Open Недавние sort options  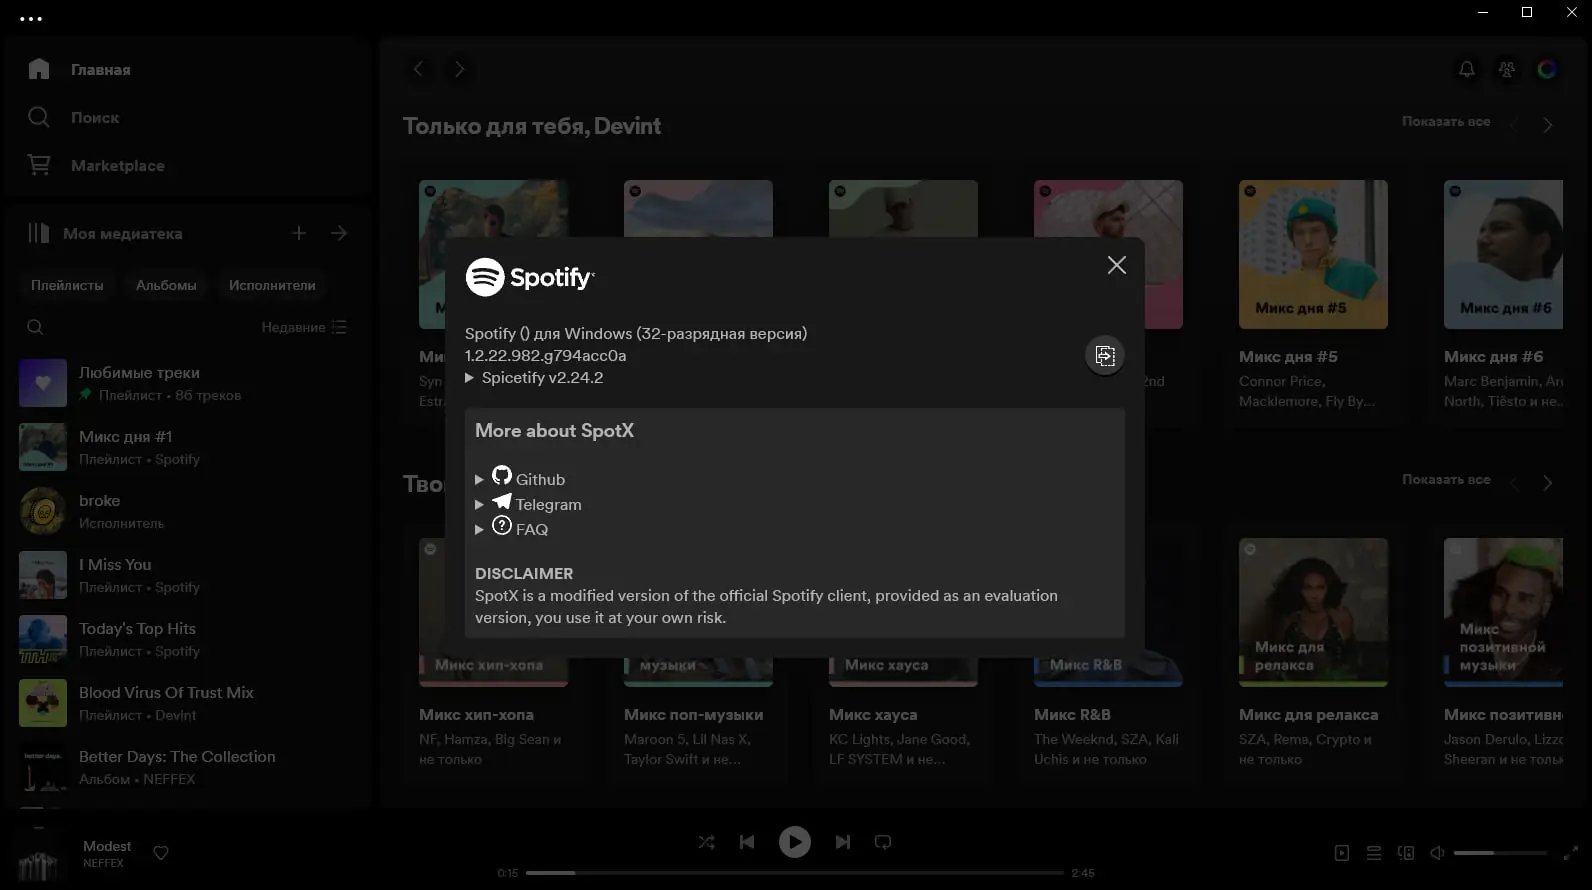point(304,327)
